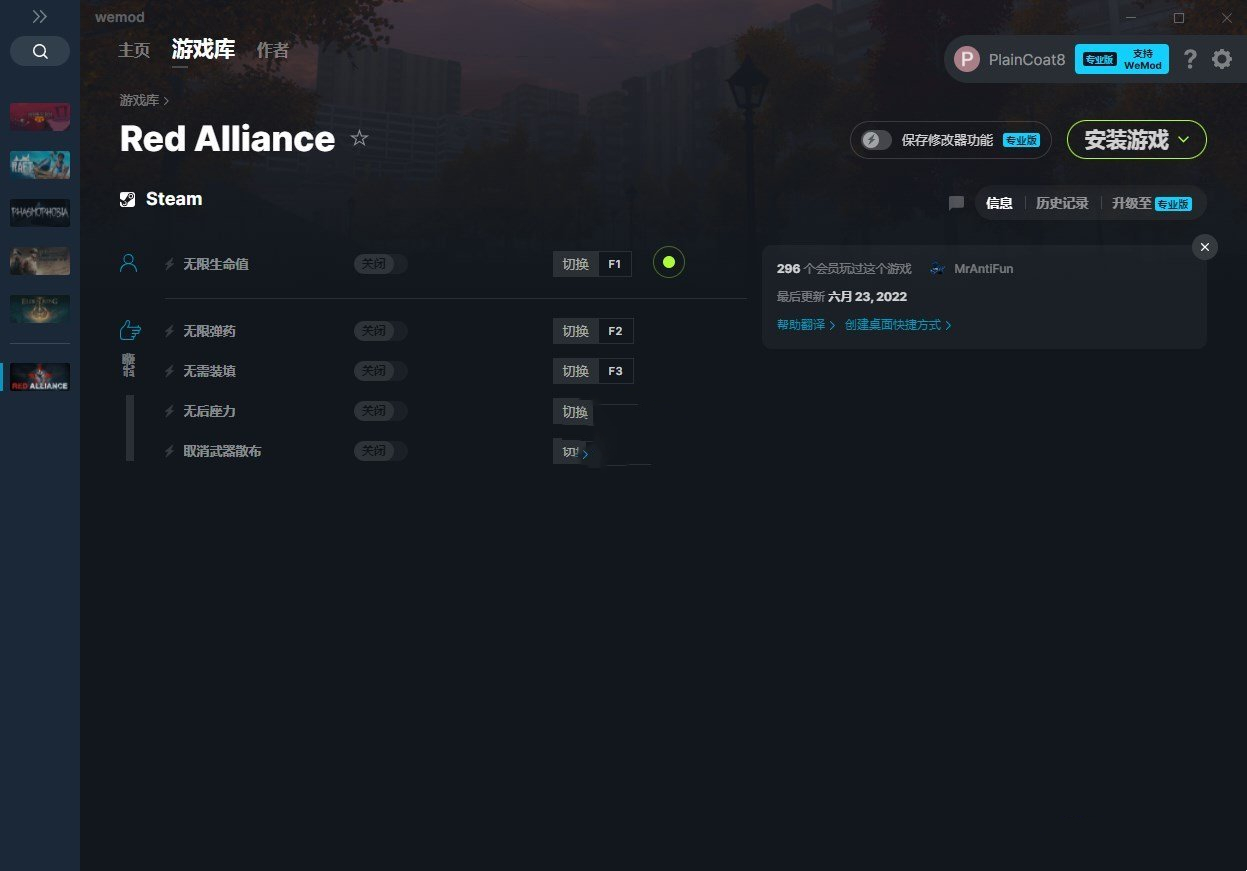The width and height of the screenshot is (1247, 871).
Task: Click the 专业版 badge beside 保存修改器功能
Action: coord(1022,141)
